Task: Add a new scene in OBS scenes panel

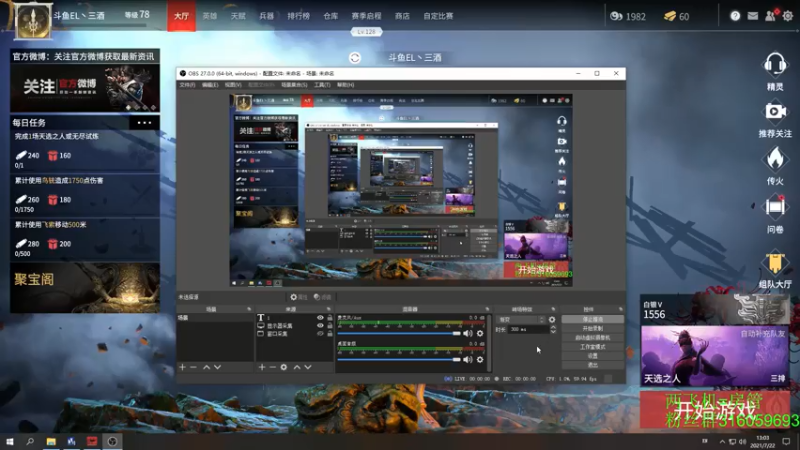Action: pos(182,367)
